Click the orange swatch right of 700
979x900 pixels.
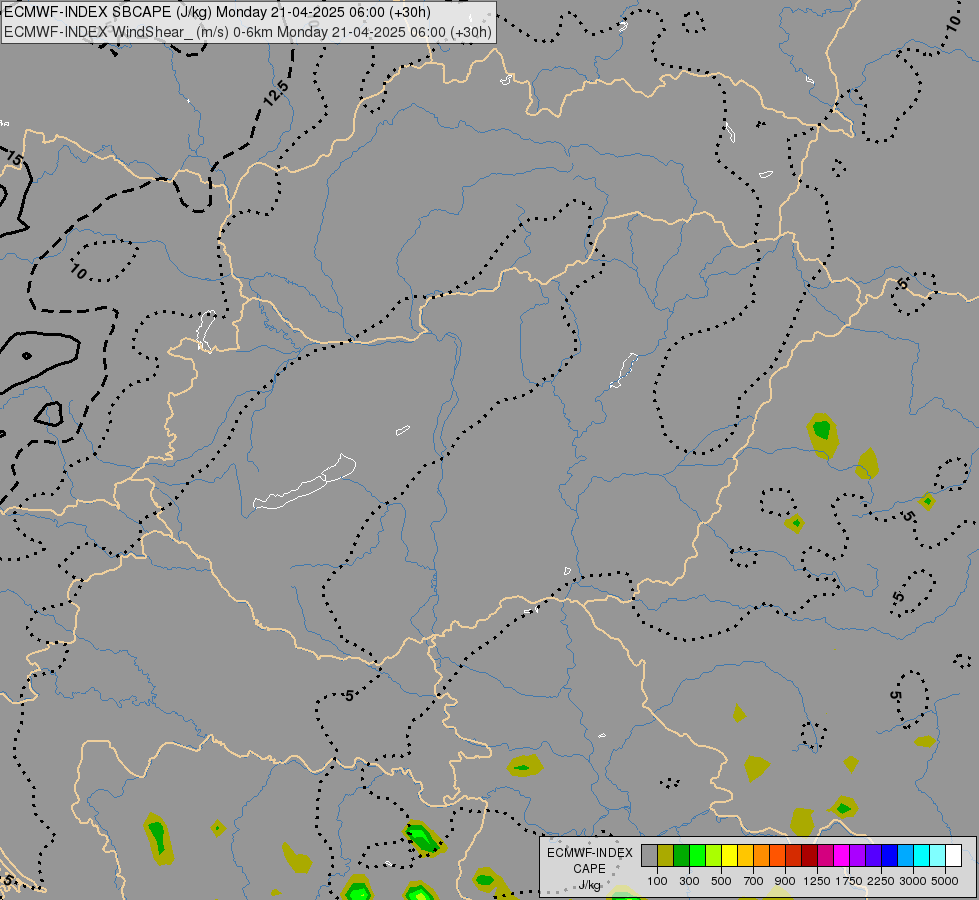point(761,856)
